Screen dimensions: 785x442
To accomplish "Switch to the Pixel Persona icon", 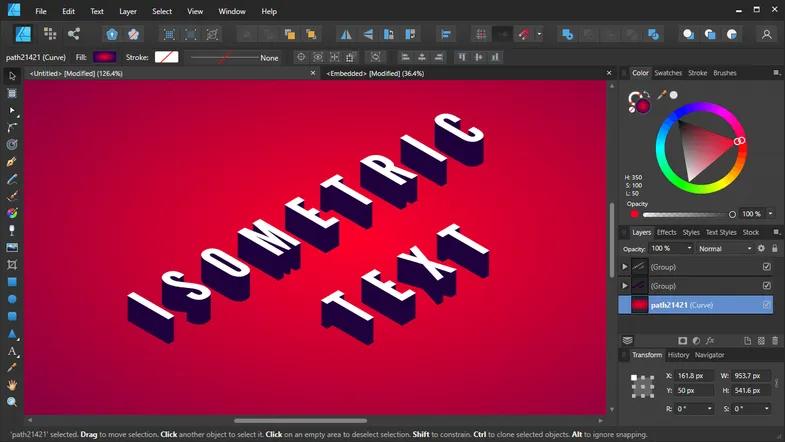I will pos(50,34).
